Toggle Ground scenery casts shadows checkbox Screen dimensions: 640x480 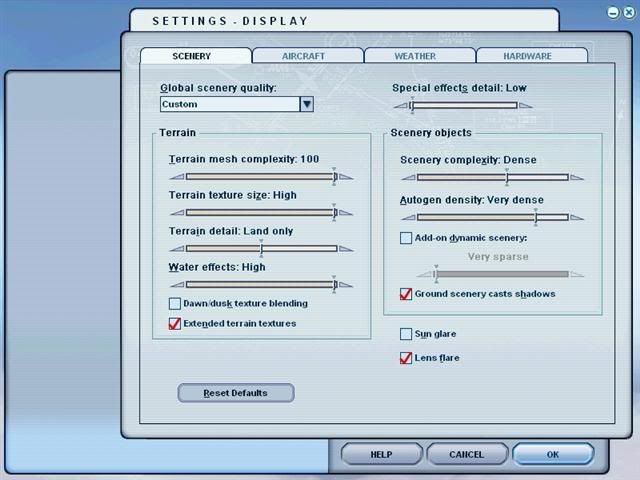[406, 294]
